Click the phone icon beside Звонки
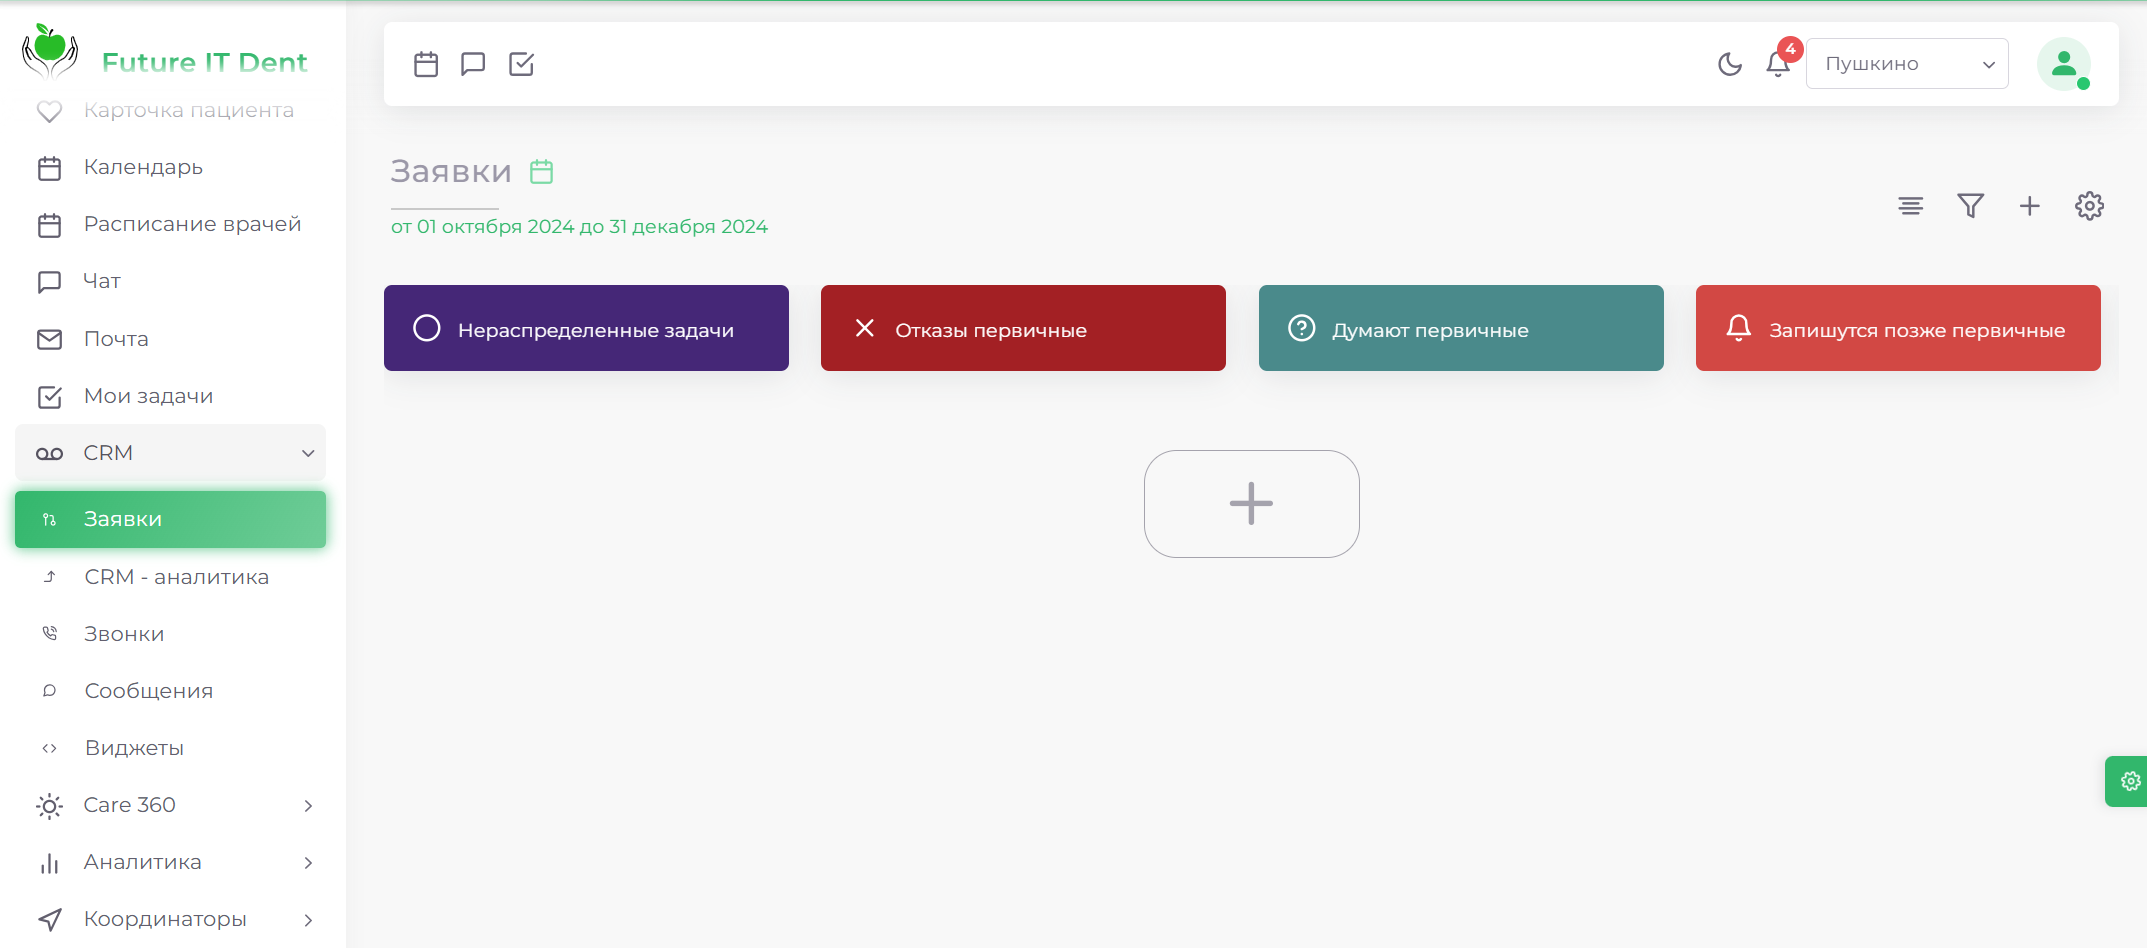Image resolution: width=2147 pixels, height=948 pixels. point(50,634)
